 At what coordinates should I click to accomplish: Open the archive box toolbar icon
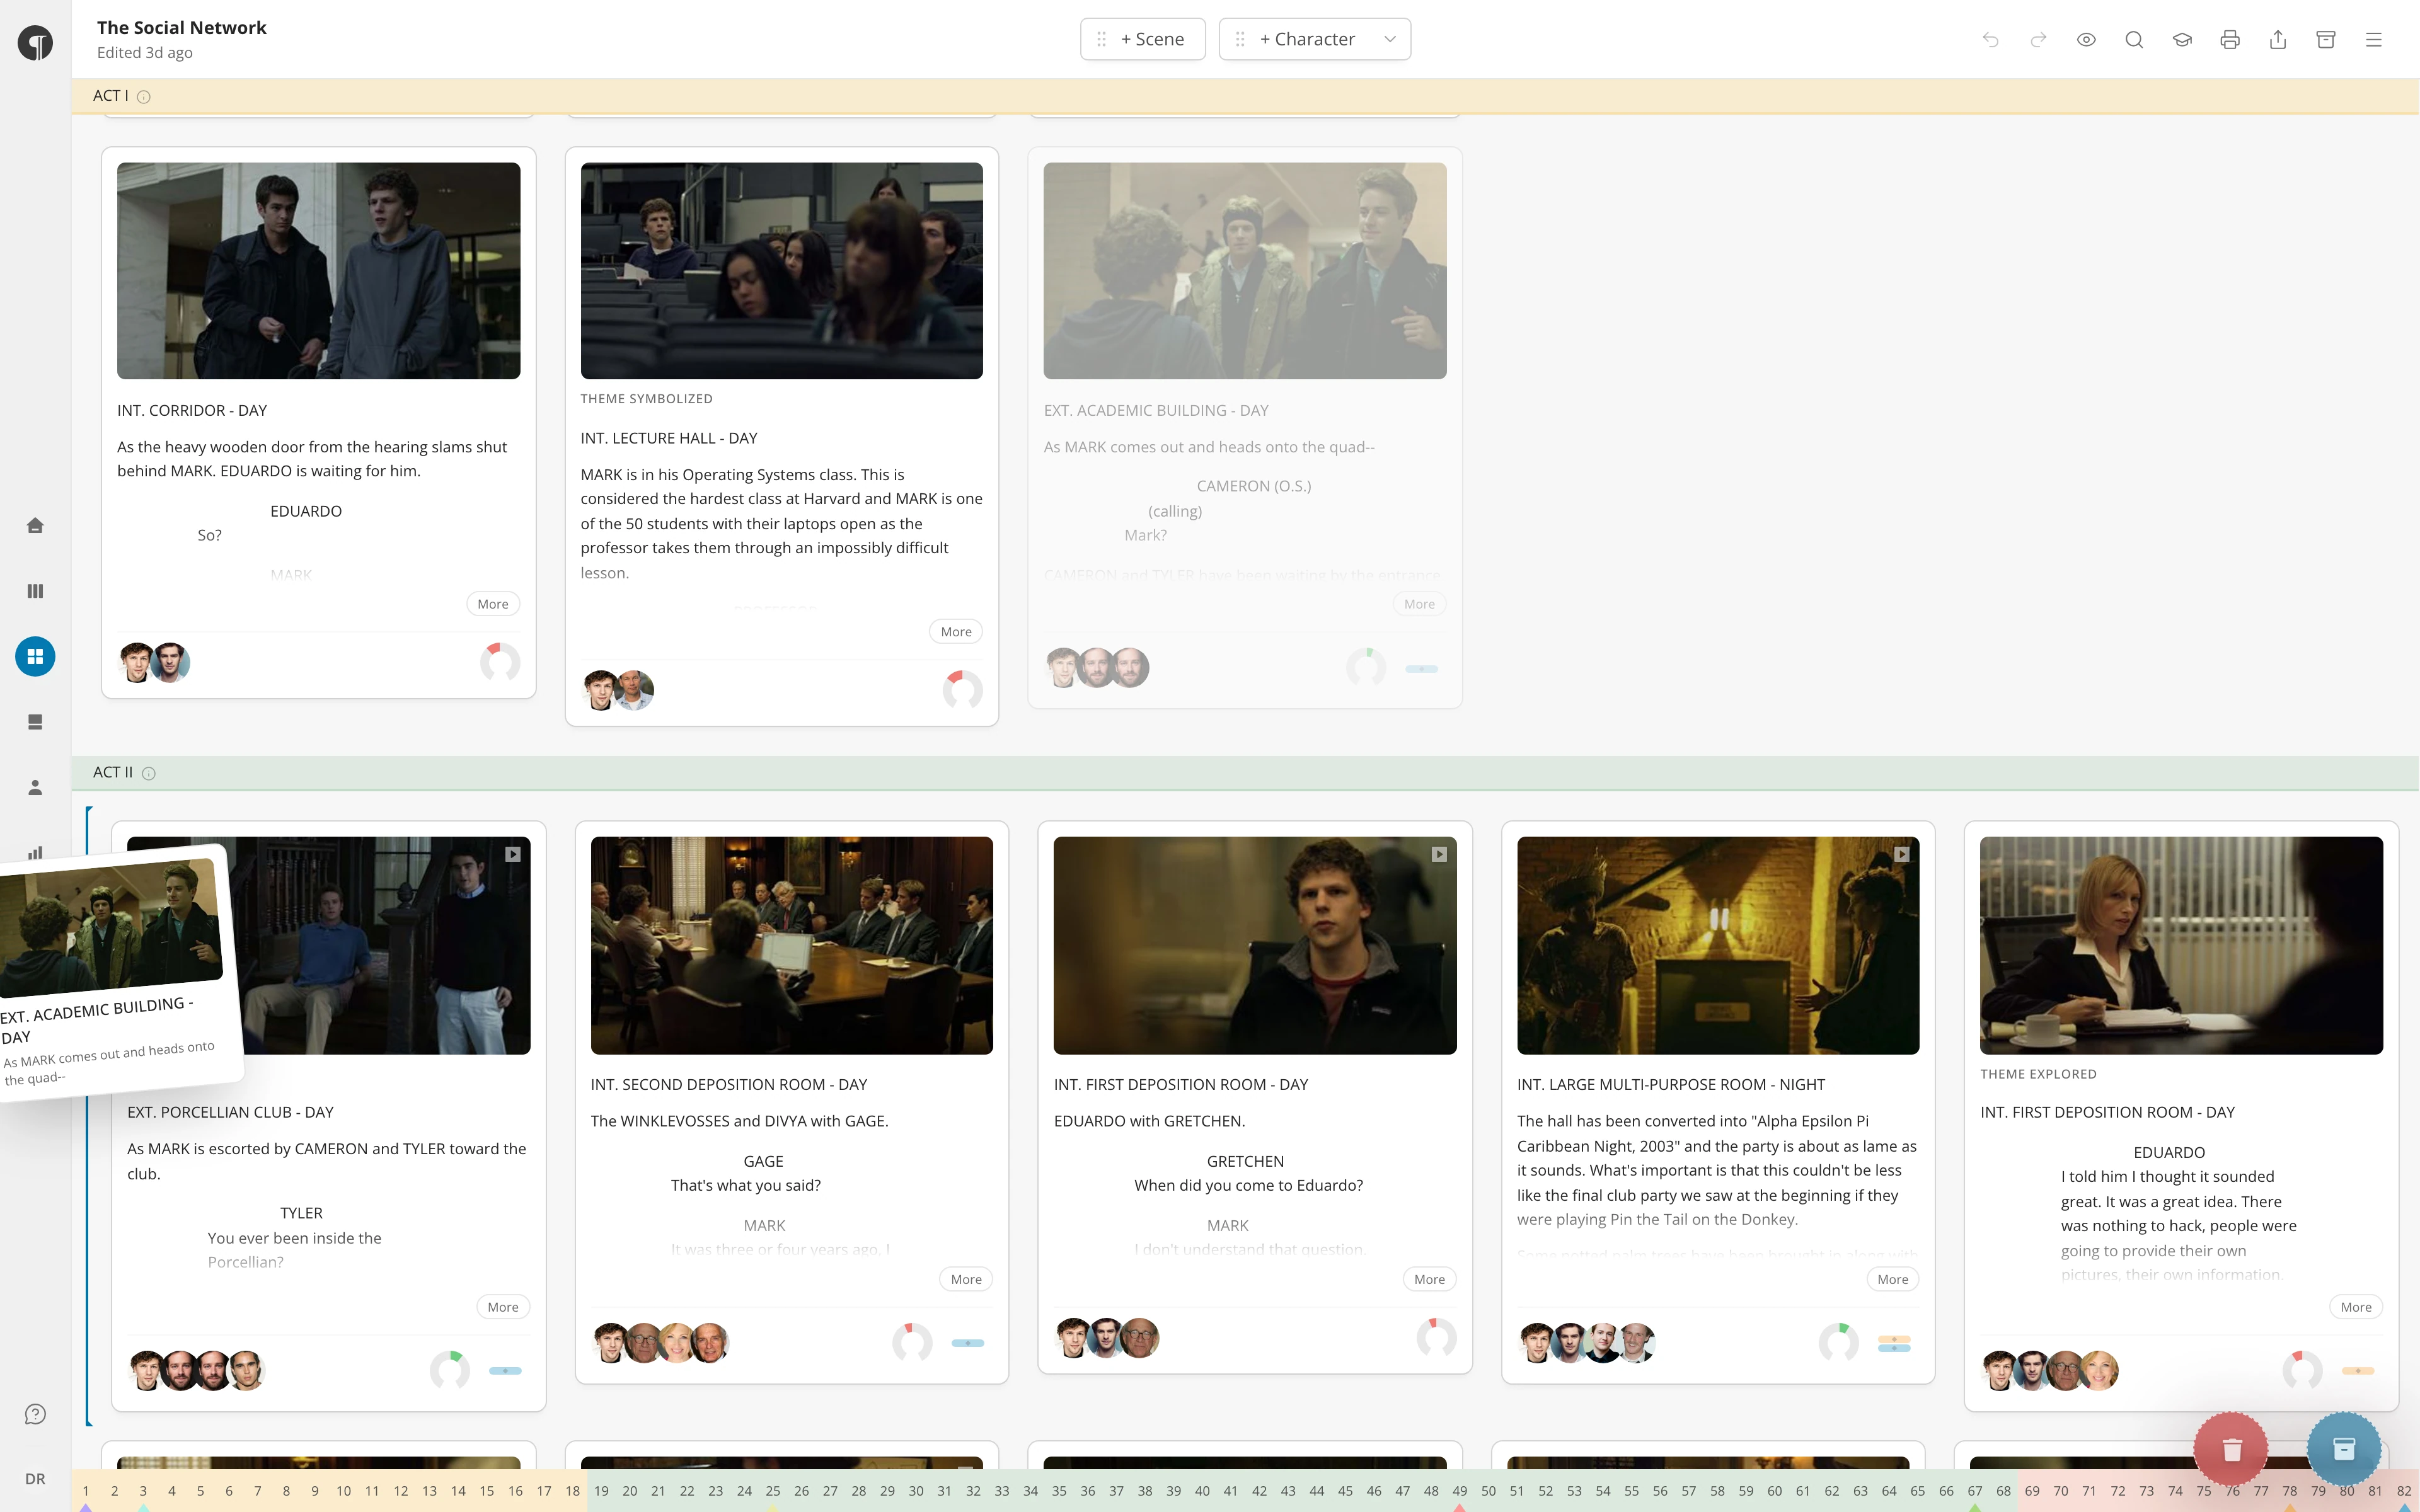tap(2326, 40)
